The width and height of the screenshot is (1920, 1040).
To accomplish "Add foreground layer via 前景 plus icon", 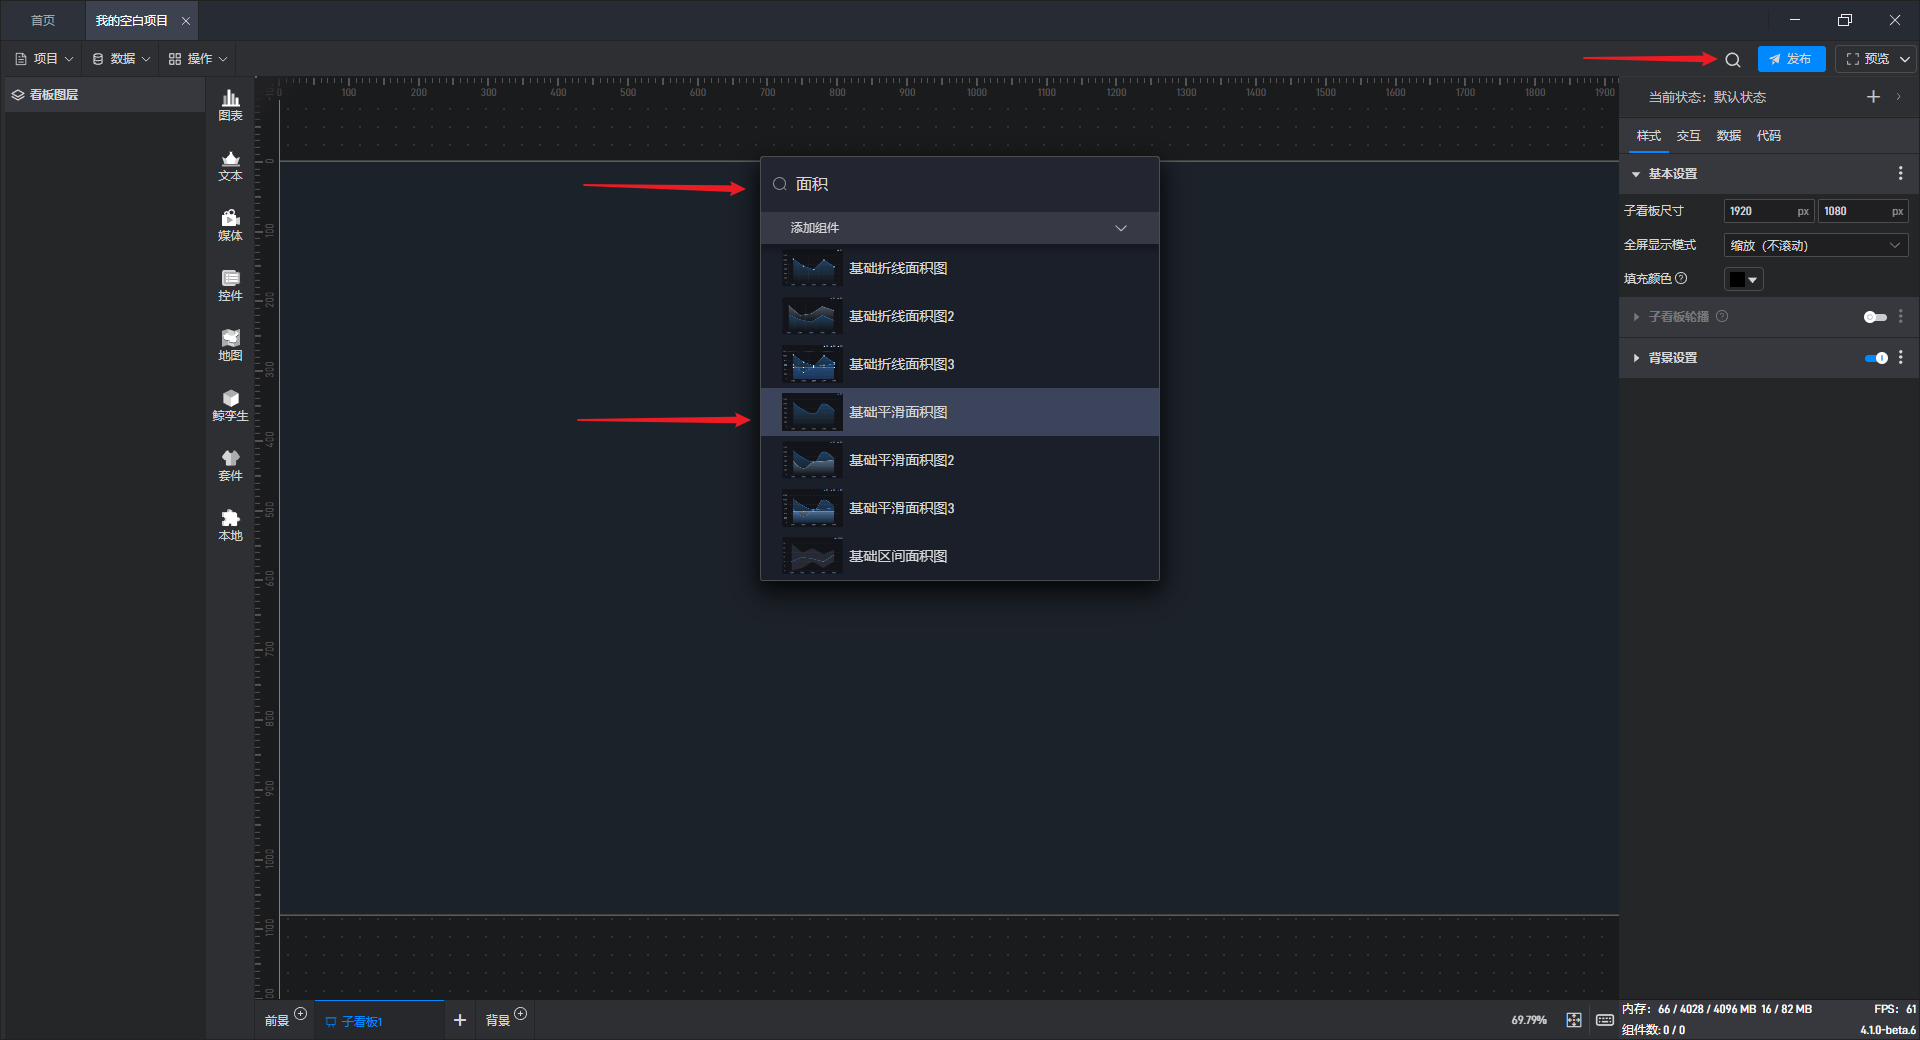I will (300, 1014).
